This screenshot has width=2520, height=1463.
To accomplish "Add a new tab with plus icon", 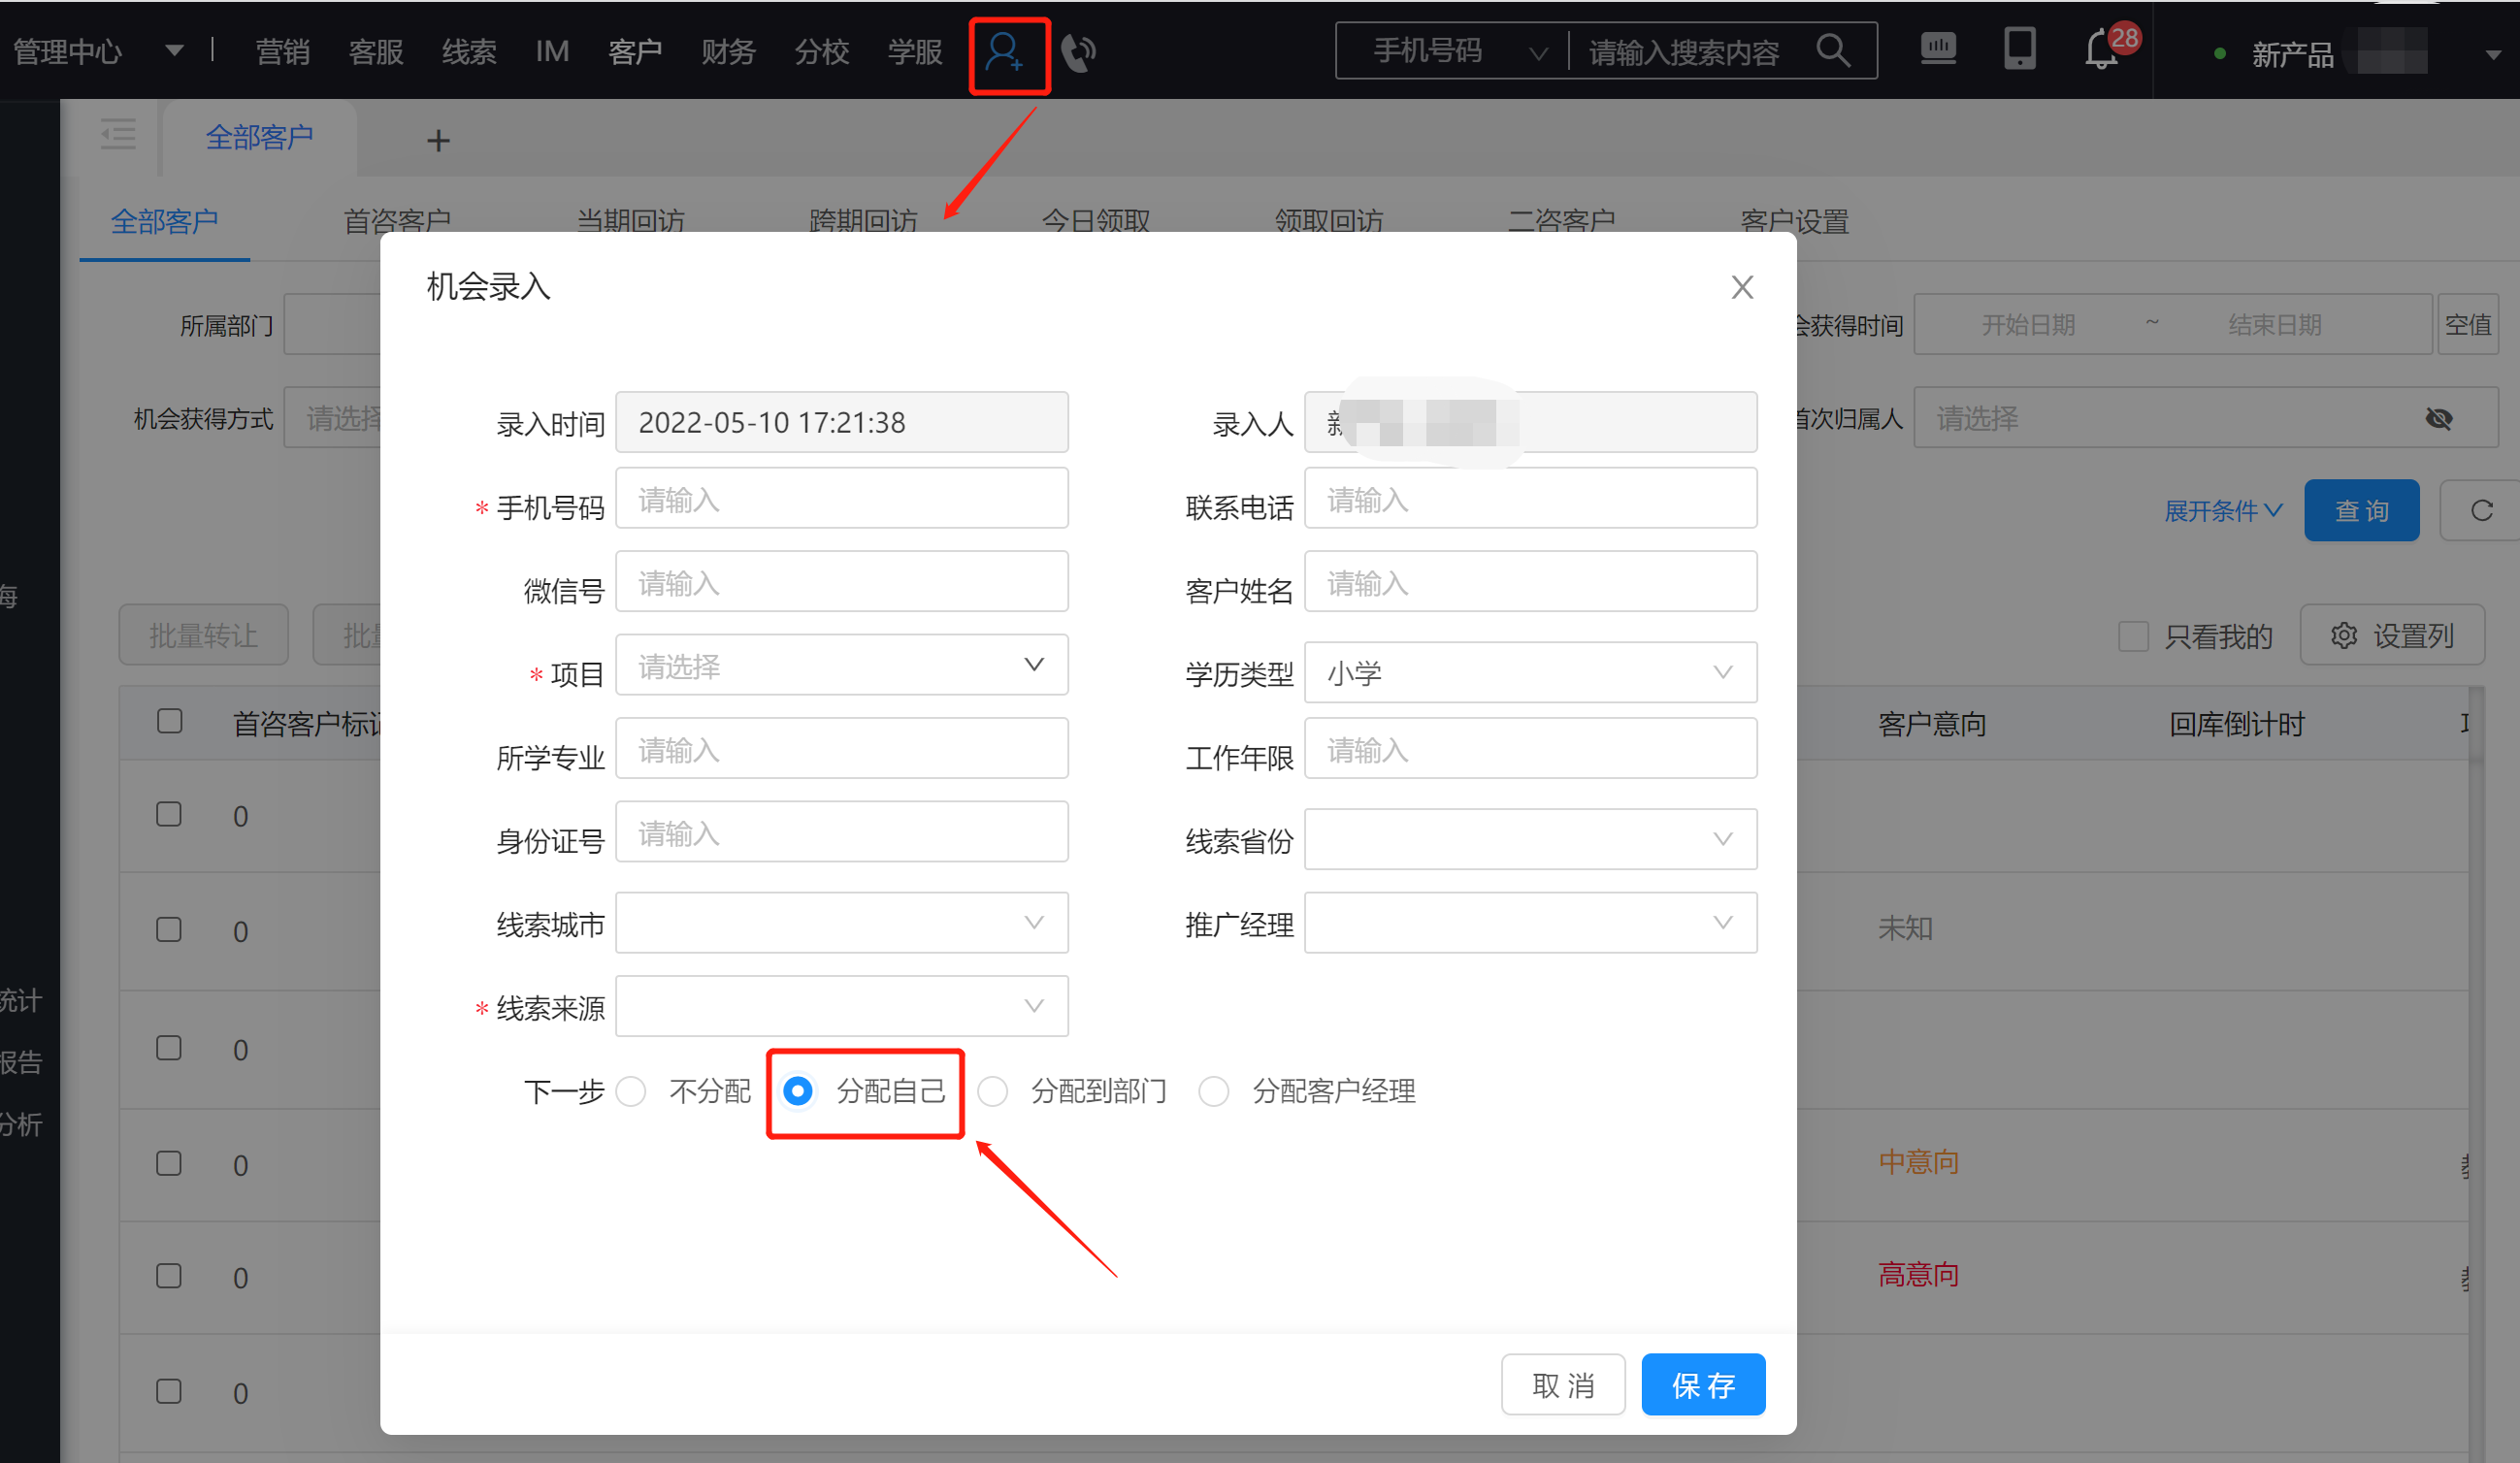I will point(438,141).
